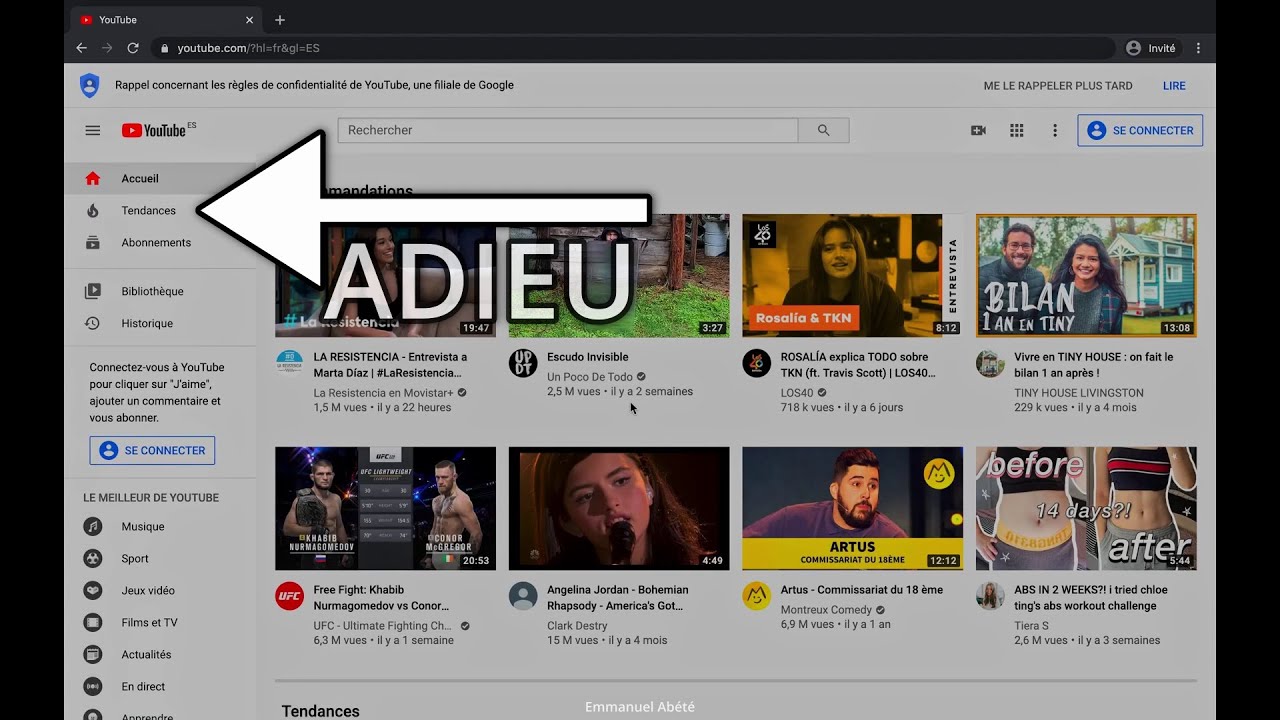
Task: Open Chrome three-dot menu
Action: click(1198, 48)
